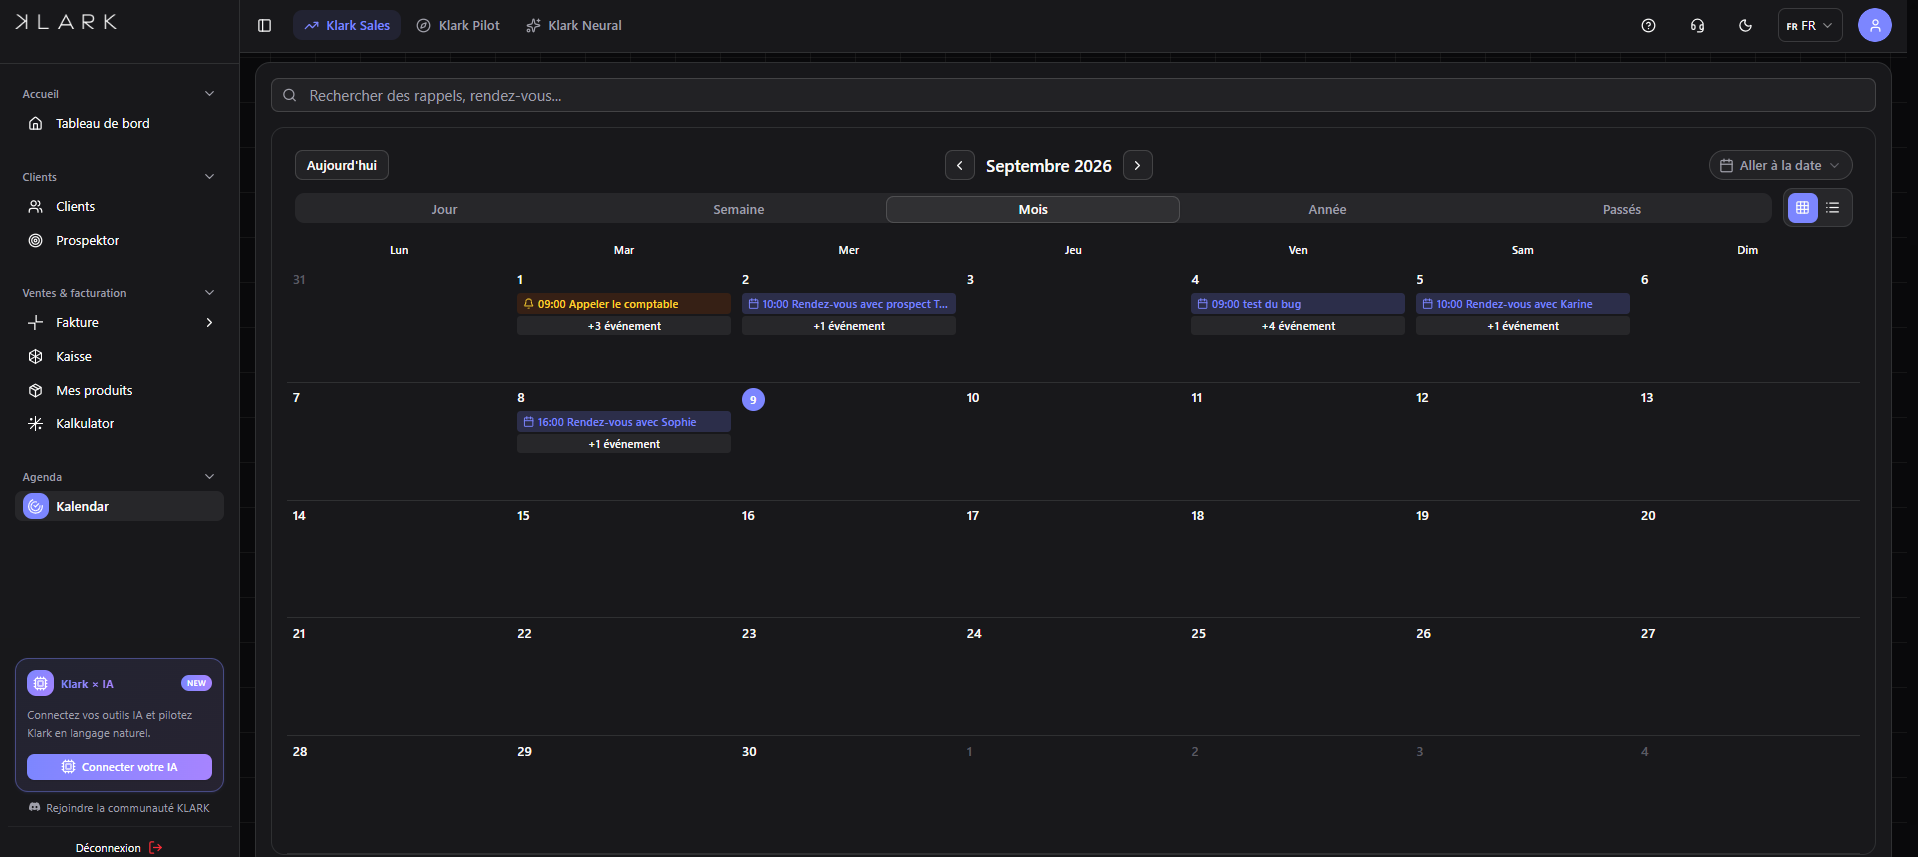Focus the reminders search field
The height and width of the screenshot is (857, 1918).
pyautogui.click(x=1073, y=95)
